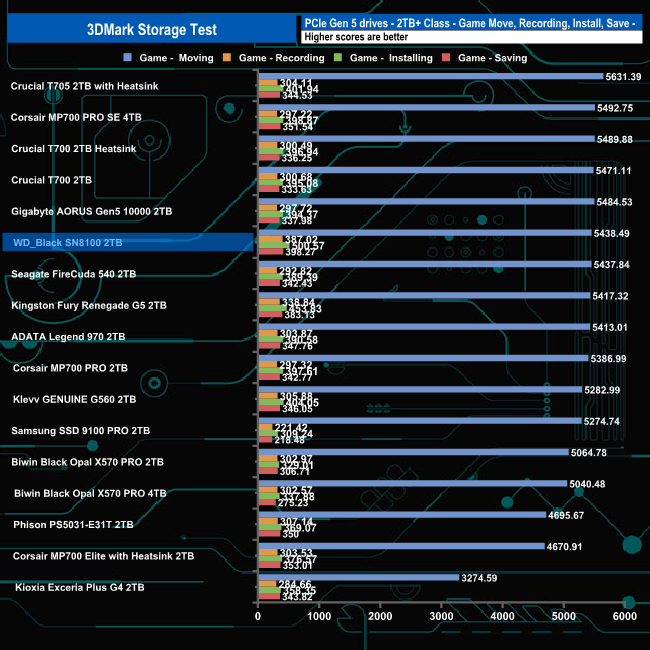
Task: Click the 5631.39 value for Crucial T705
Action: point(623,77)
